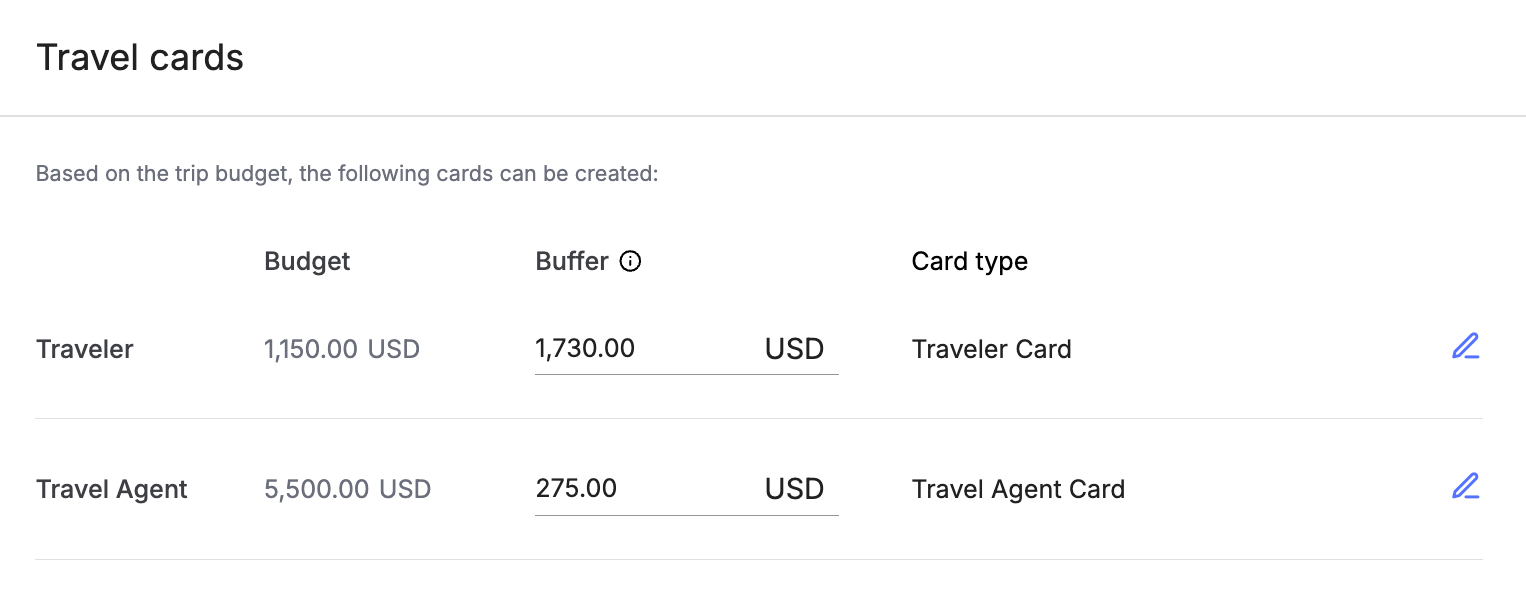Click USD currency label in Travel Agent buffer
Screen dimensions: 1526x616
tap(794, 489)
